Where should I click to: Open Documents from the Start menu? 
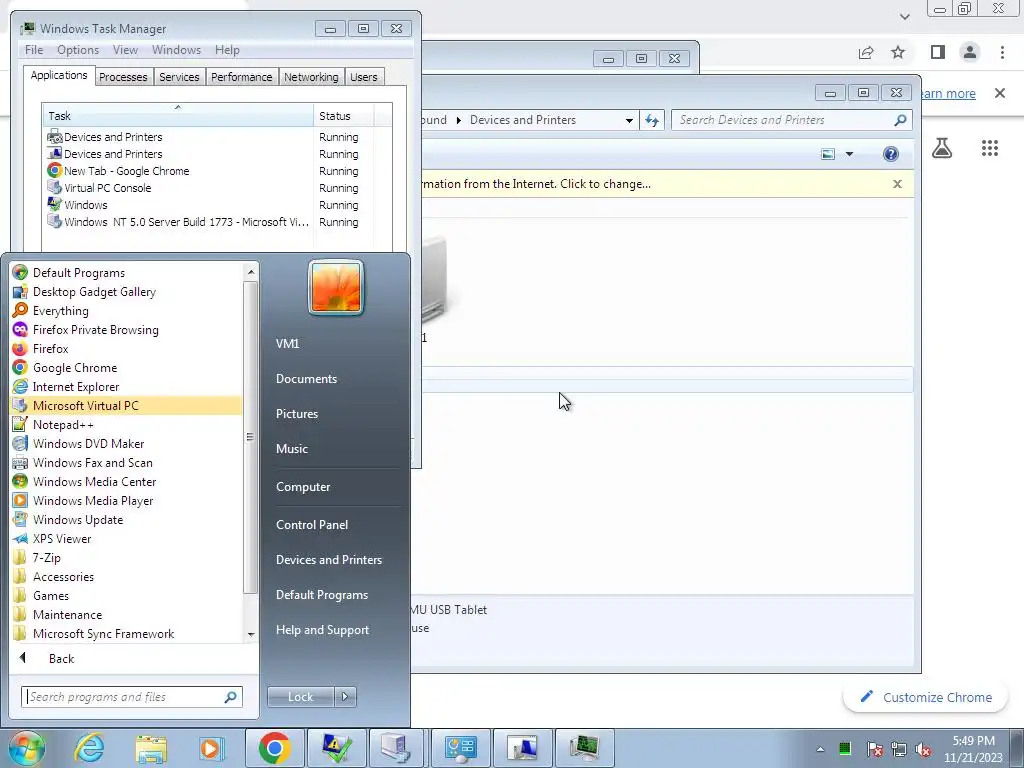point(306,379)
